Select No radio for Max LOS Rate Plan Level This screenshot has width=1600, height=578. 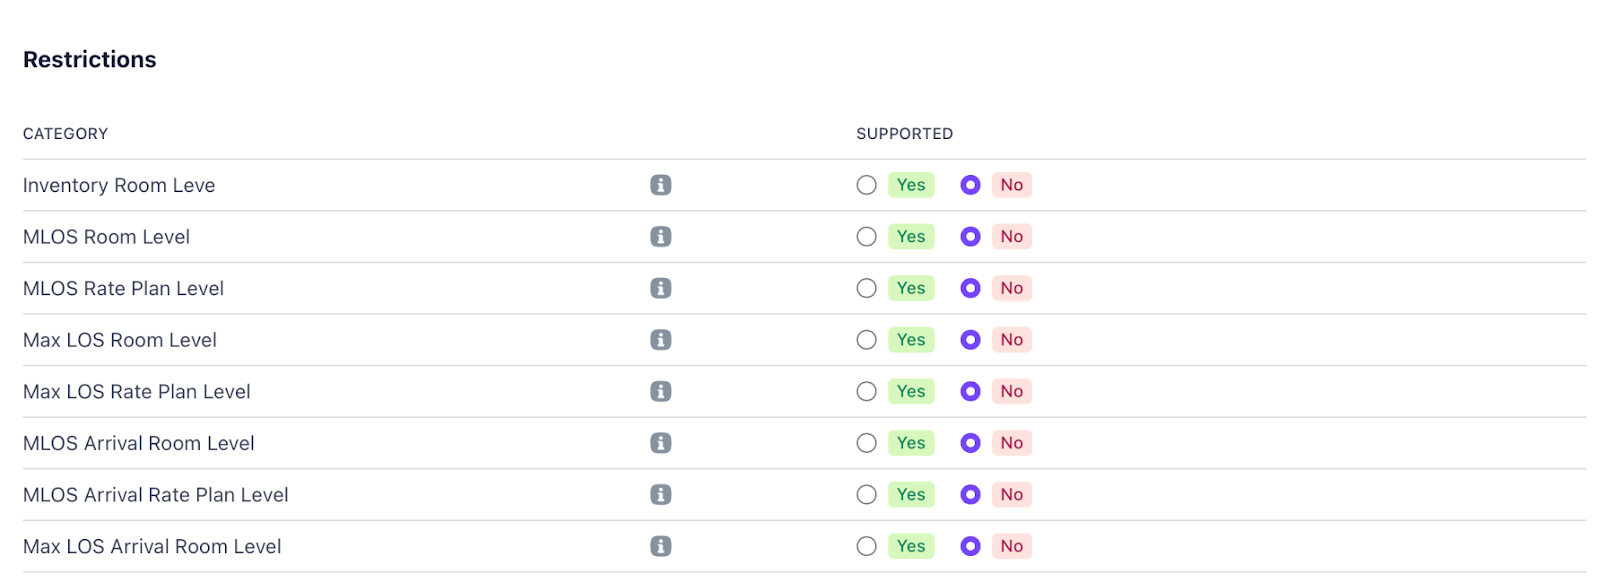970,392
